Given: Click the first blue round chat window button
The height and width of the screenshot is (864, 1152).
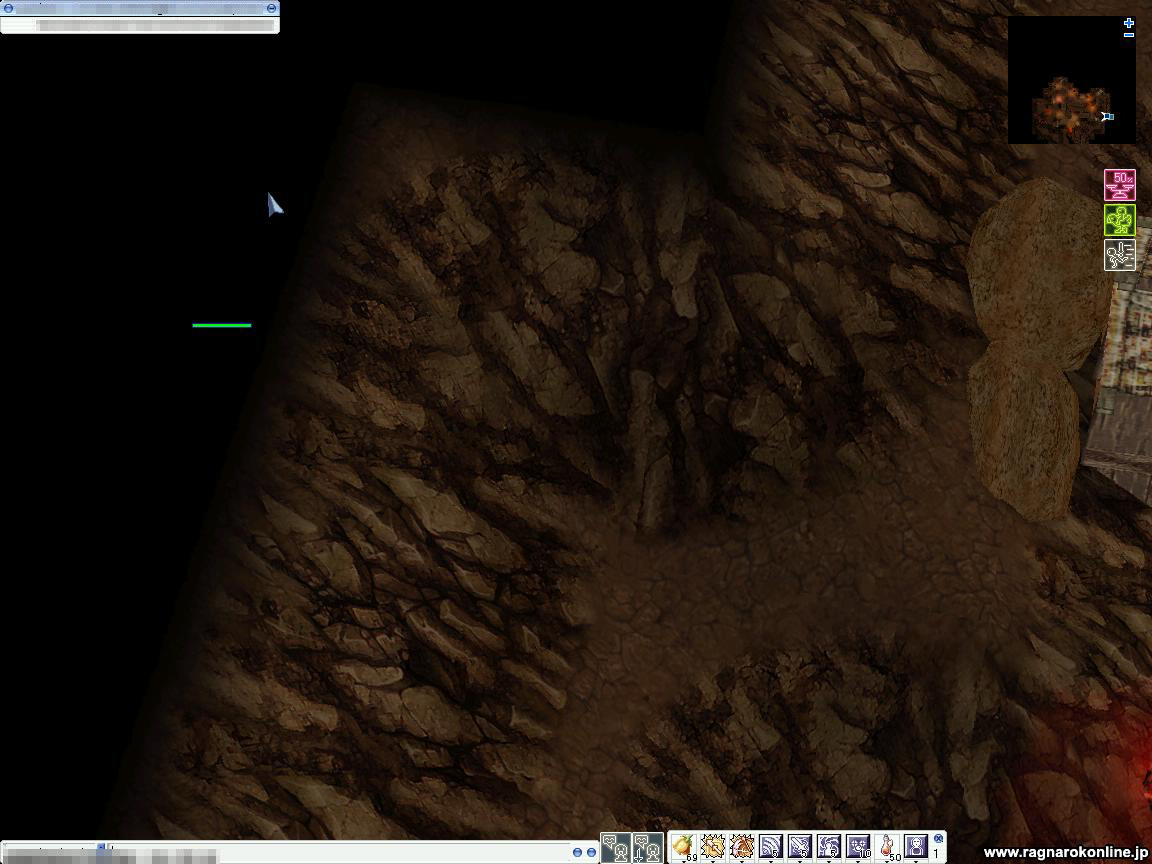Looking at the screenshot, I should coord(577,852).
